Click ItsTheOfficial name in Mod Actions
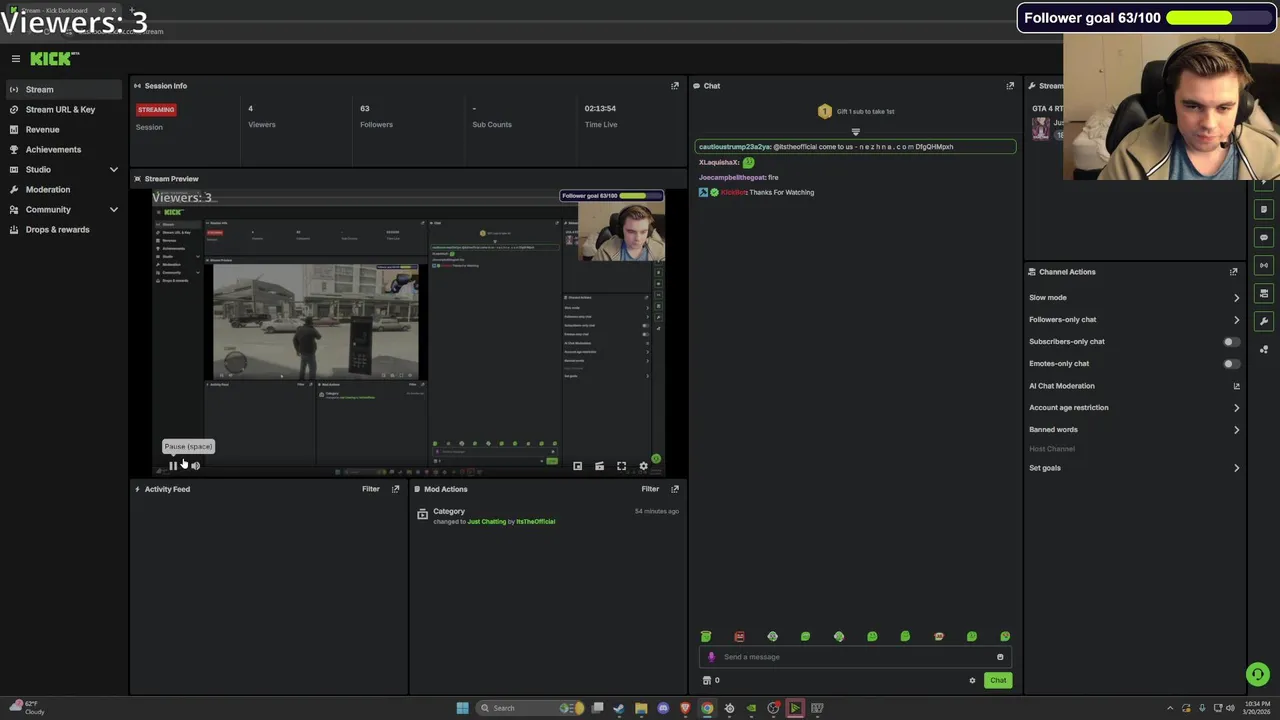Screen dimensions: 1280x720 pos(536,522)
